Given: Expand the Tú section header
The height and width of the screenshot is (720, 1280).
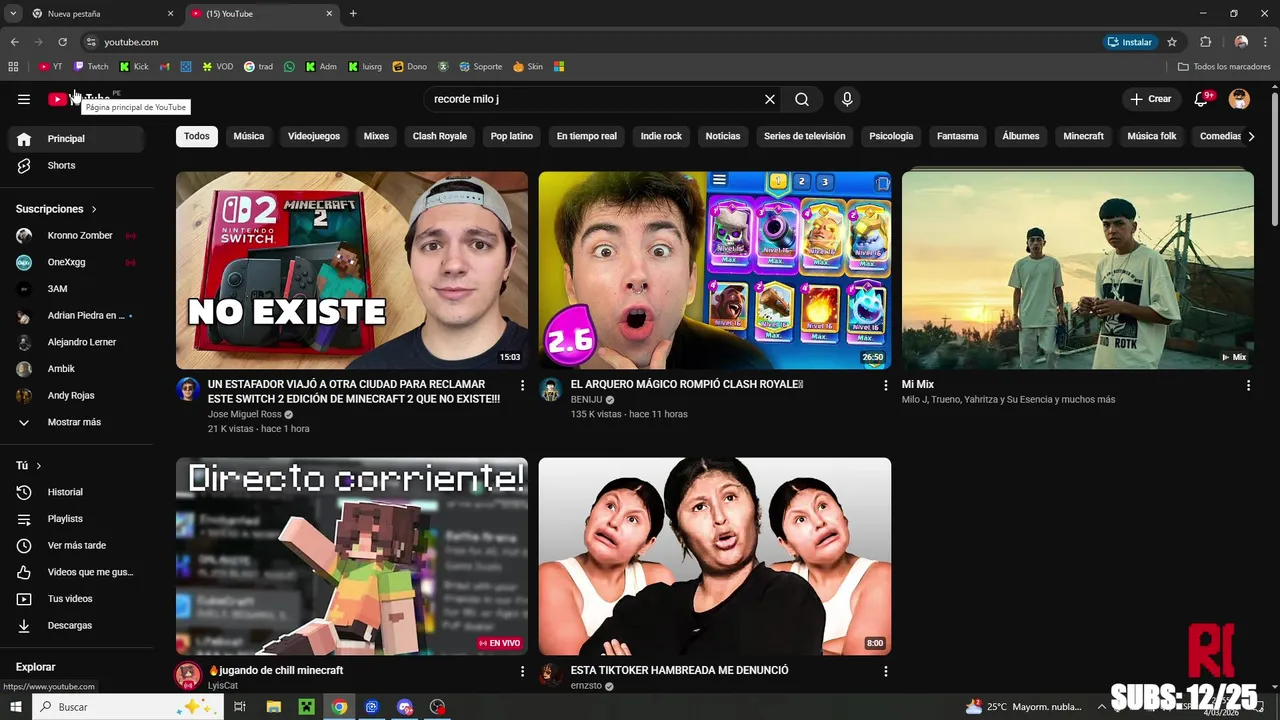Looking at the screenshot, I should pos(29,466).
